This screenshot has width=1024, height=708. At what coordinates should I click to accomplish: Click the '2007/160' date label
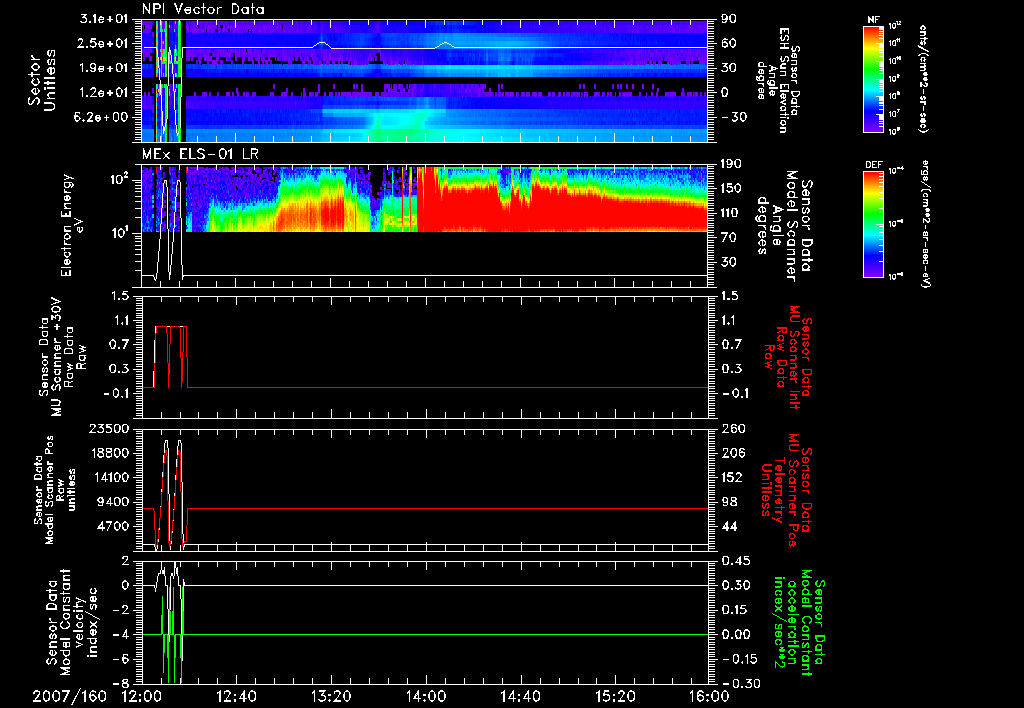click(x=69, y=696)
